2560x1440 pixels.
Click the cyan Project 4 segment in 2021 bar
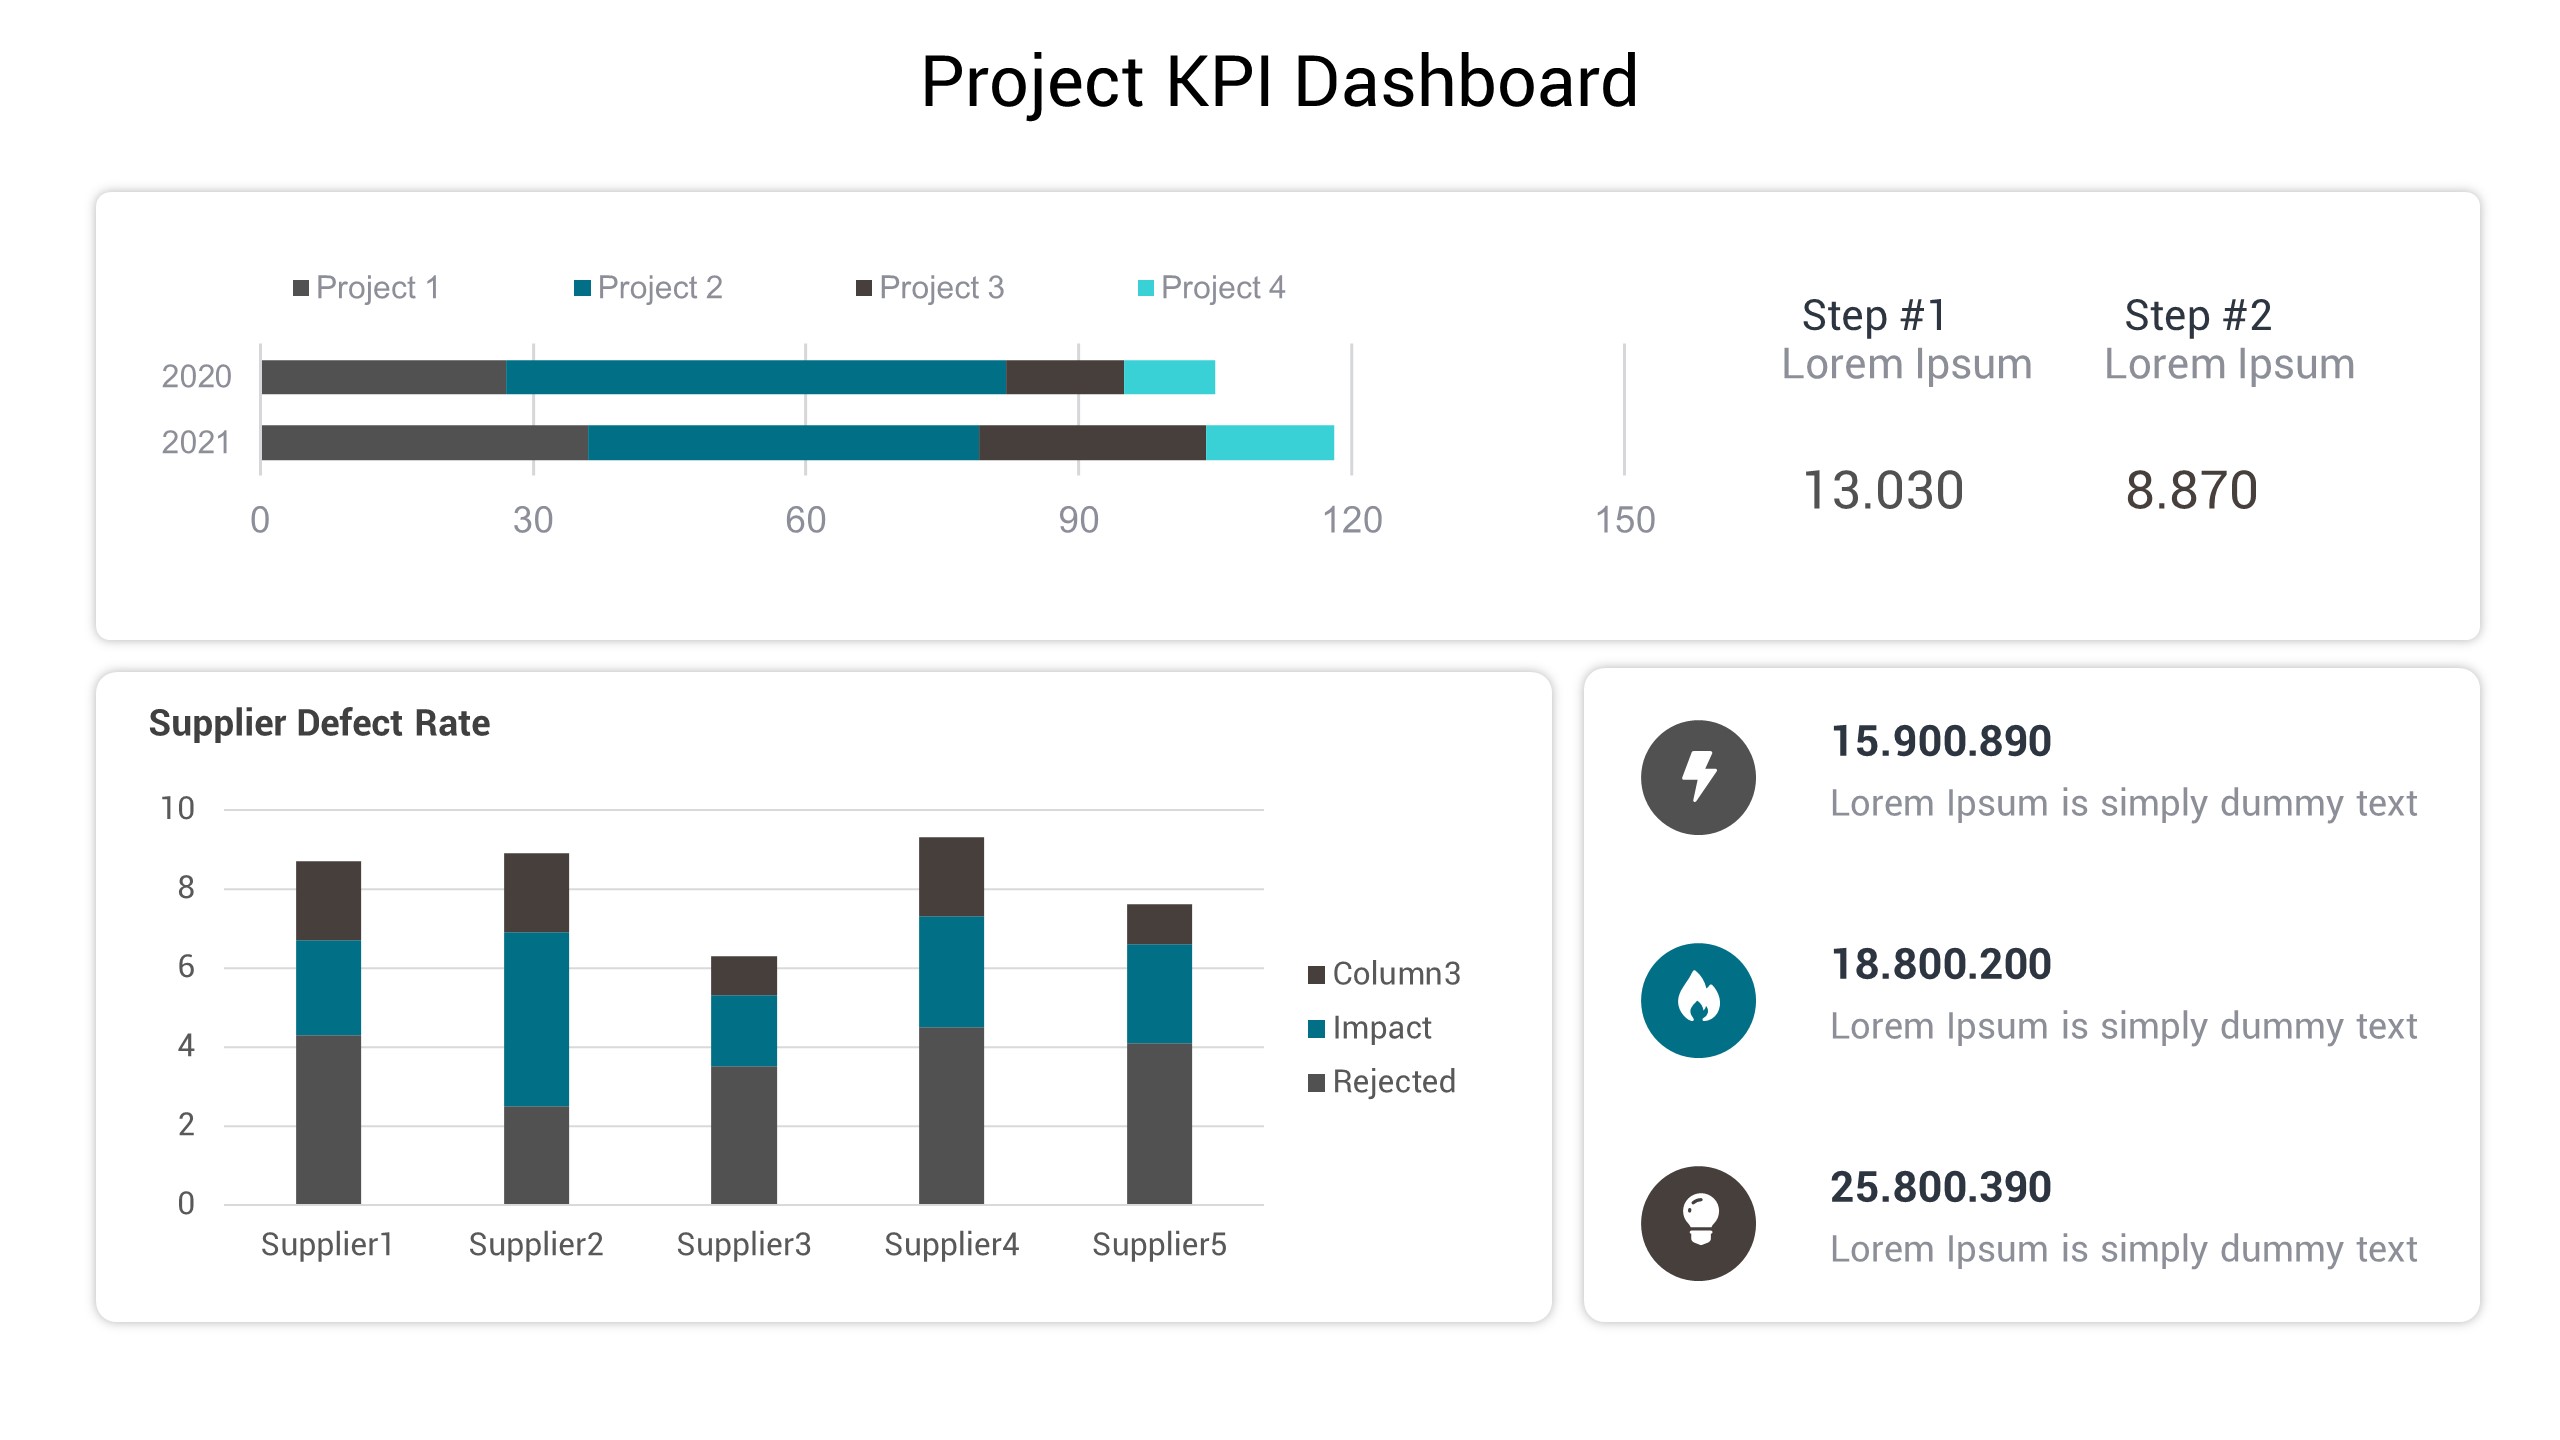click(x=1269, y=443)
